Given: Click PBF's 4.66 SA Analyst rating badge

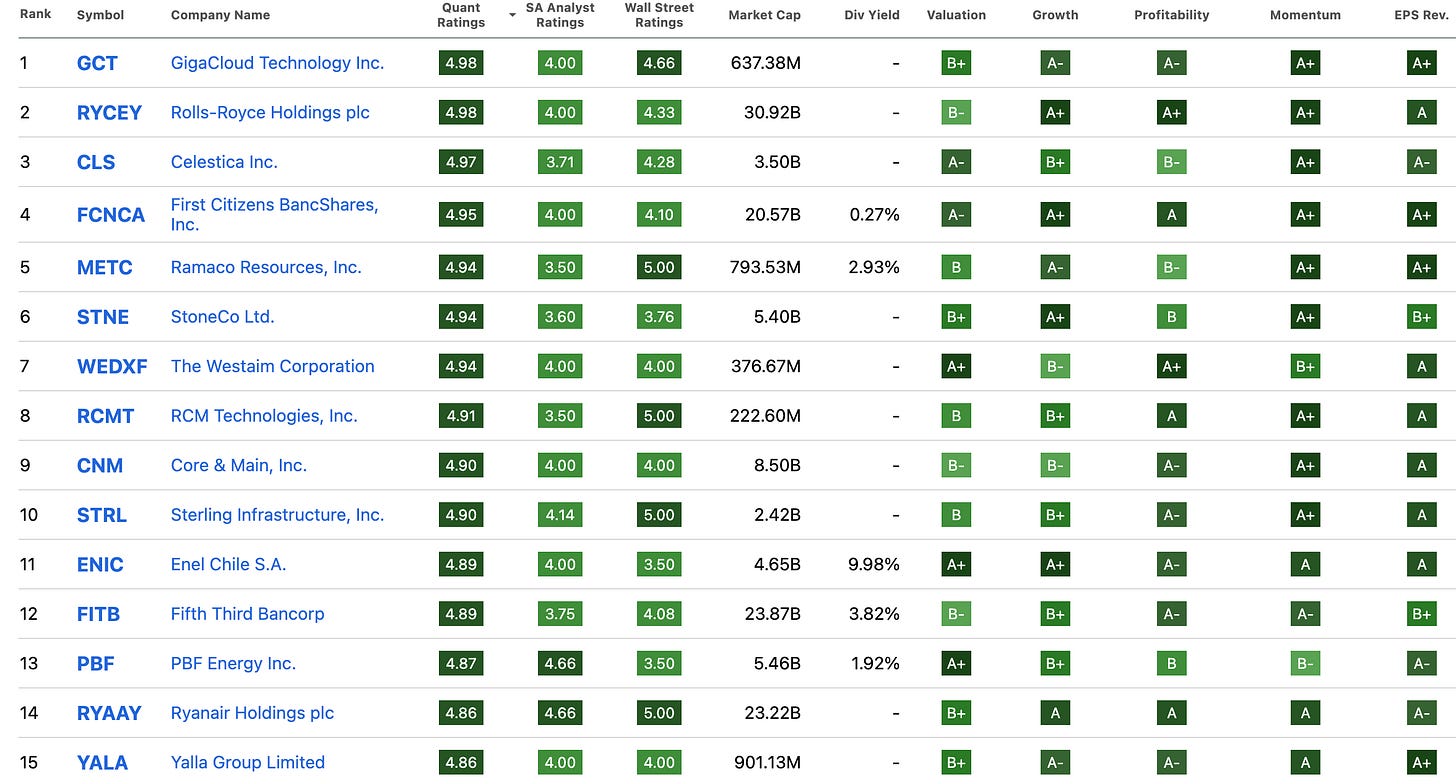Looking at the screenshot, I should click(x=560, y=664).
